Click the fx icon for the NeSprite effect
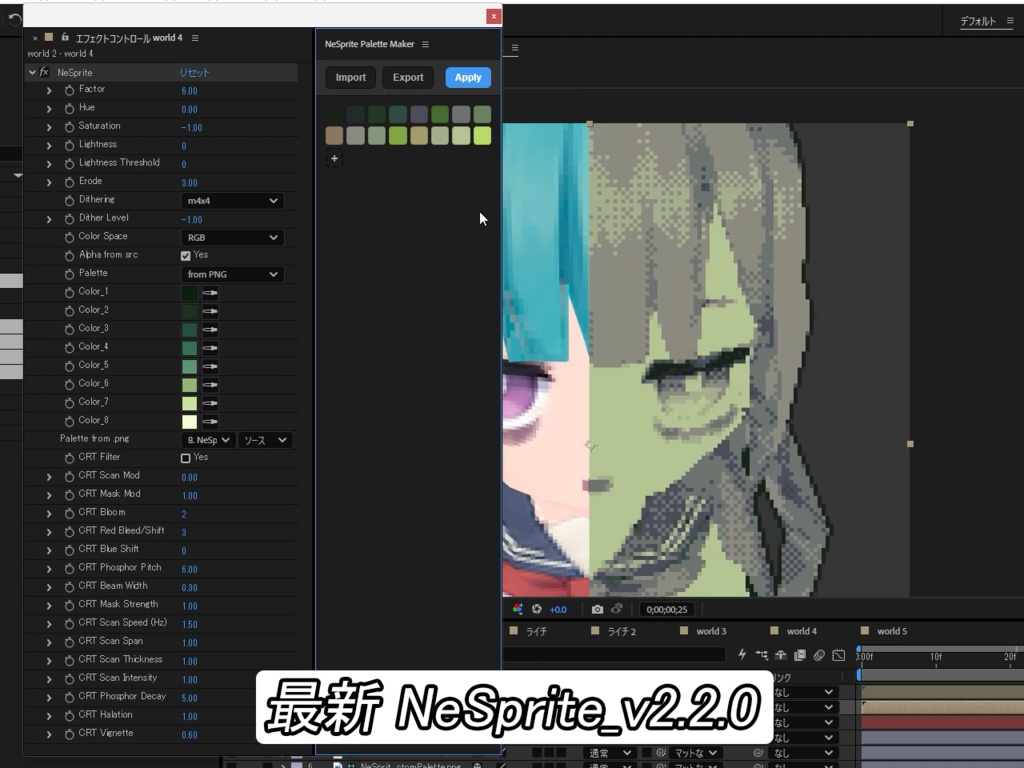This screenshot has width=1024, height=768. [x=44, y=72]
